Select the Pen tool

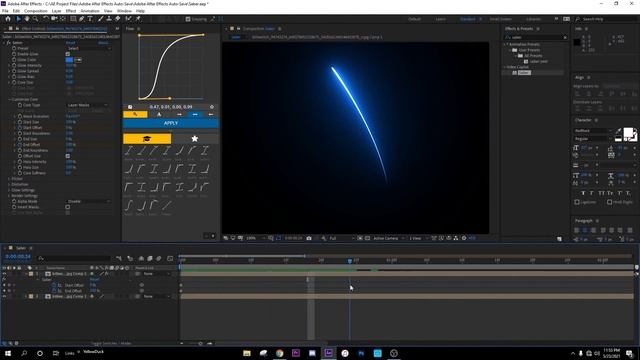tap(82, 19)
